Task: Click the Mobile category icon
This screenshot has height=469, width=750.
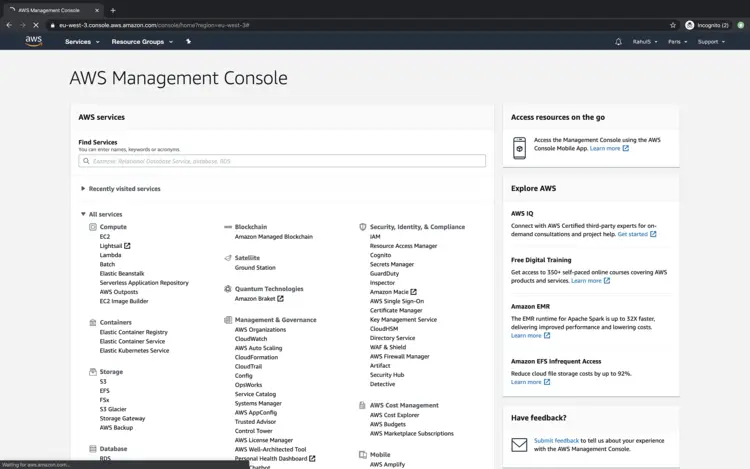Action: coord(363,455)
